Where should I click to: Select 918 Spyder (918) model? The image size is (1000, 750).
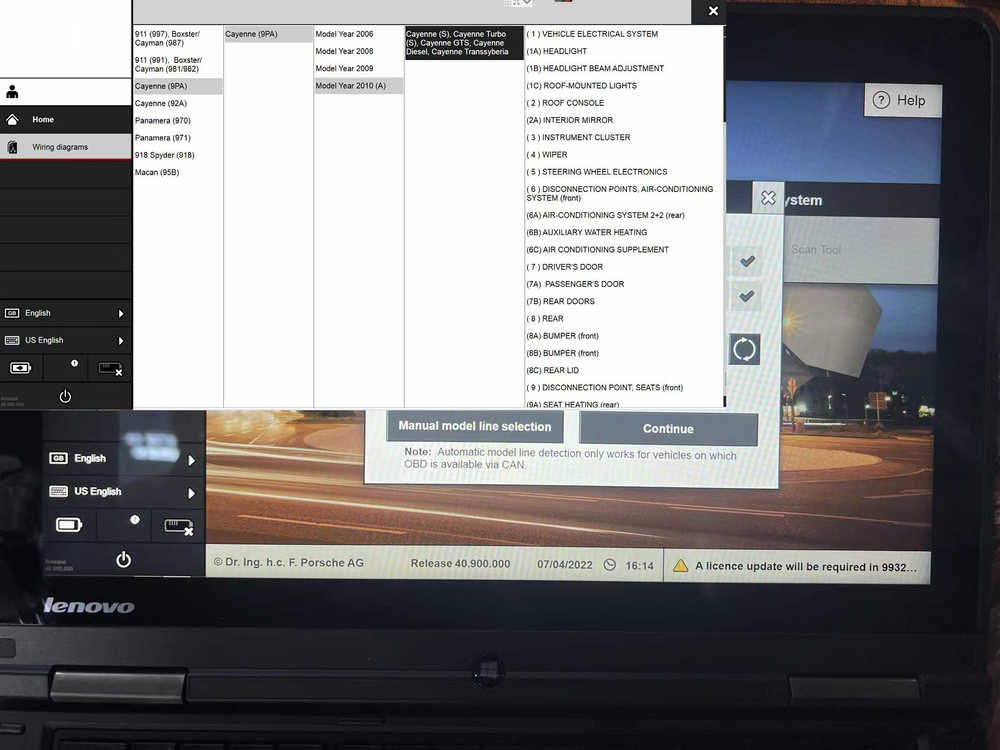click(177, 155)
